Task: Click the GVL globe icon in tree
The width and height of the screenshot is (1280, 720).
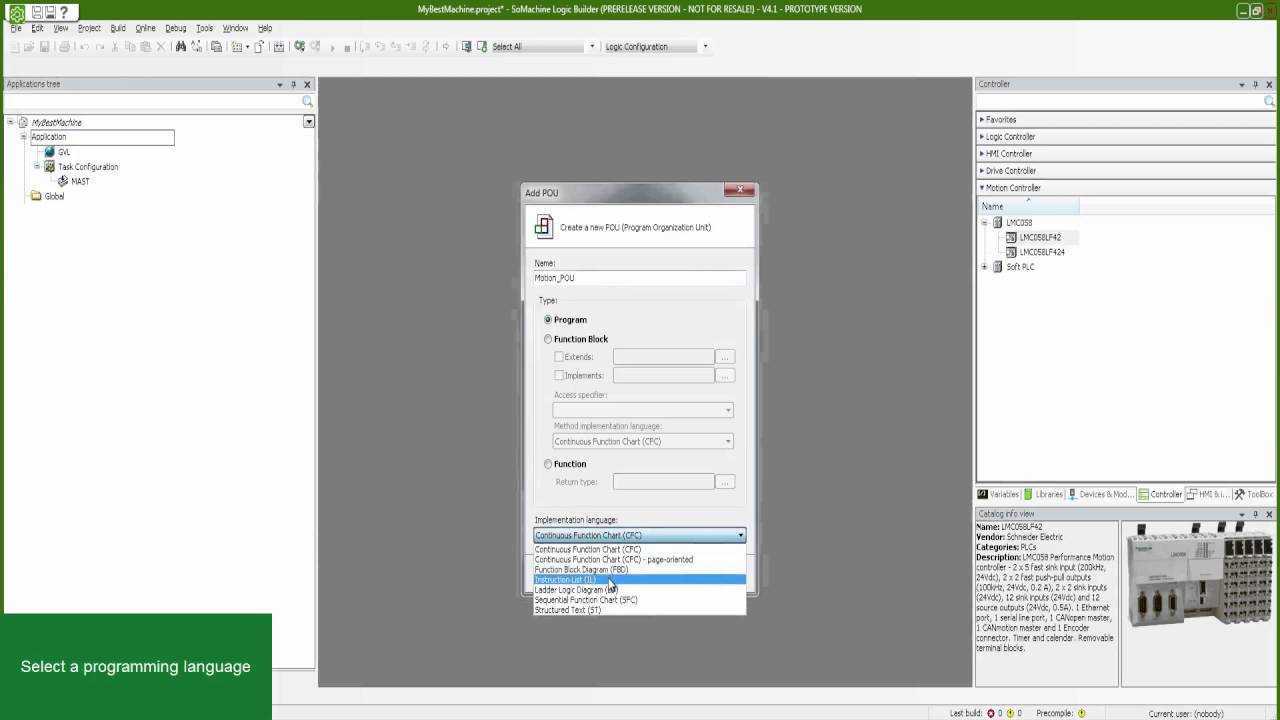Action: click(x=49, y=152)
